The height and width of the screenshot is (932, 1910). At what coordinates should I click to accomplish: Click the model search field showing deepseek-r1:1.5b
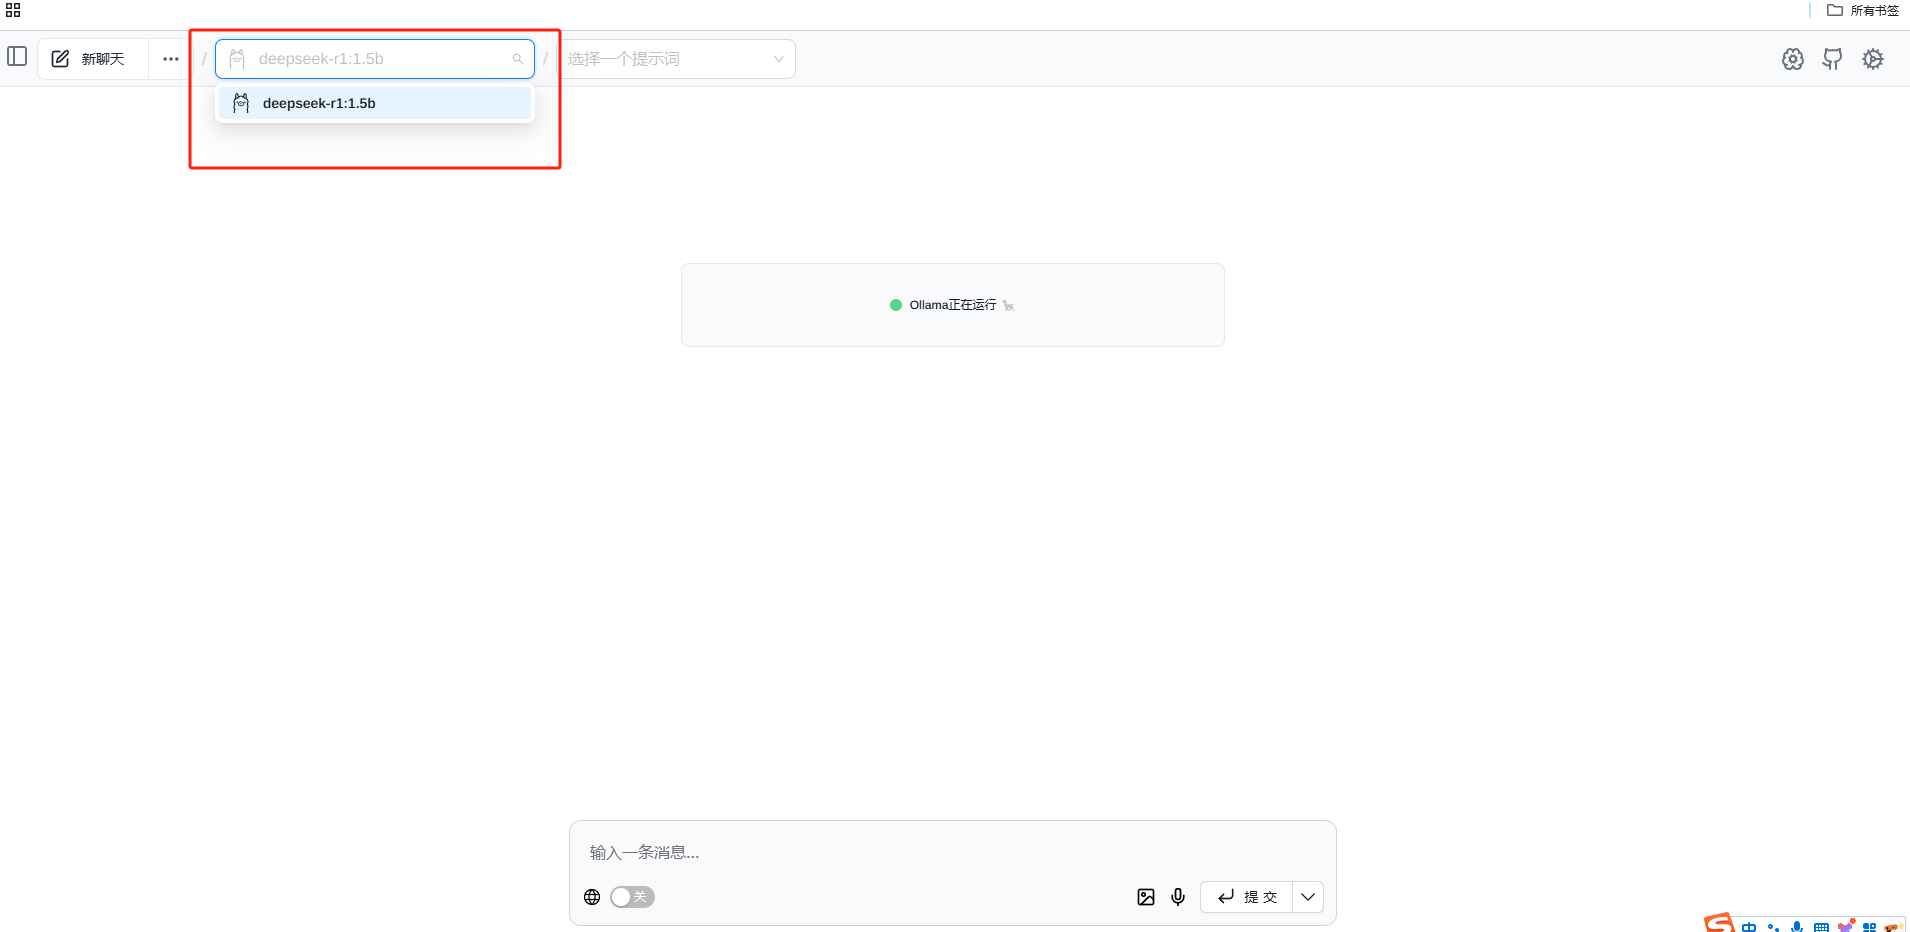coord(375,59)
